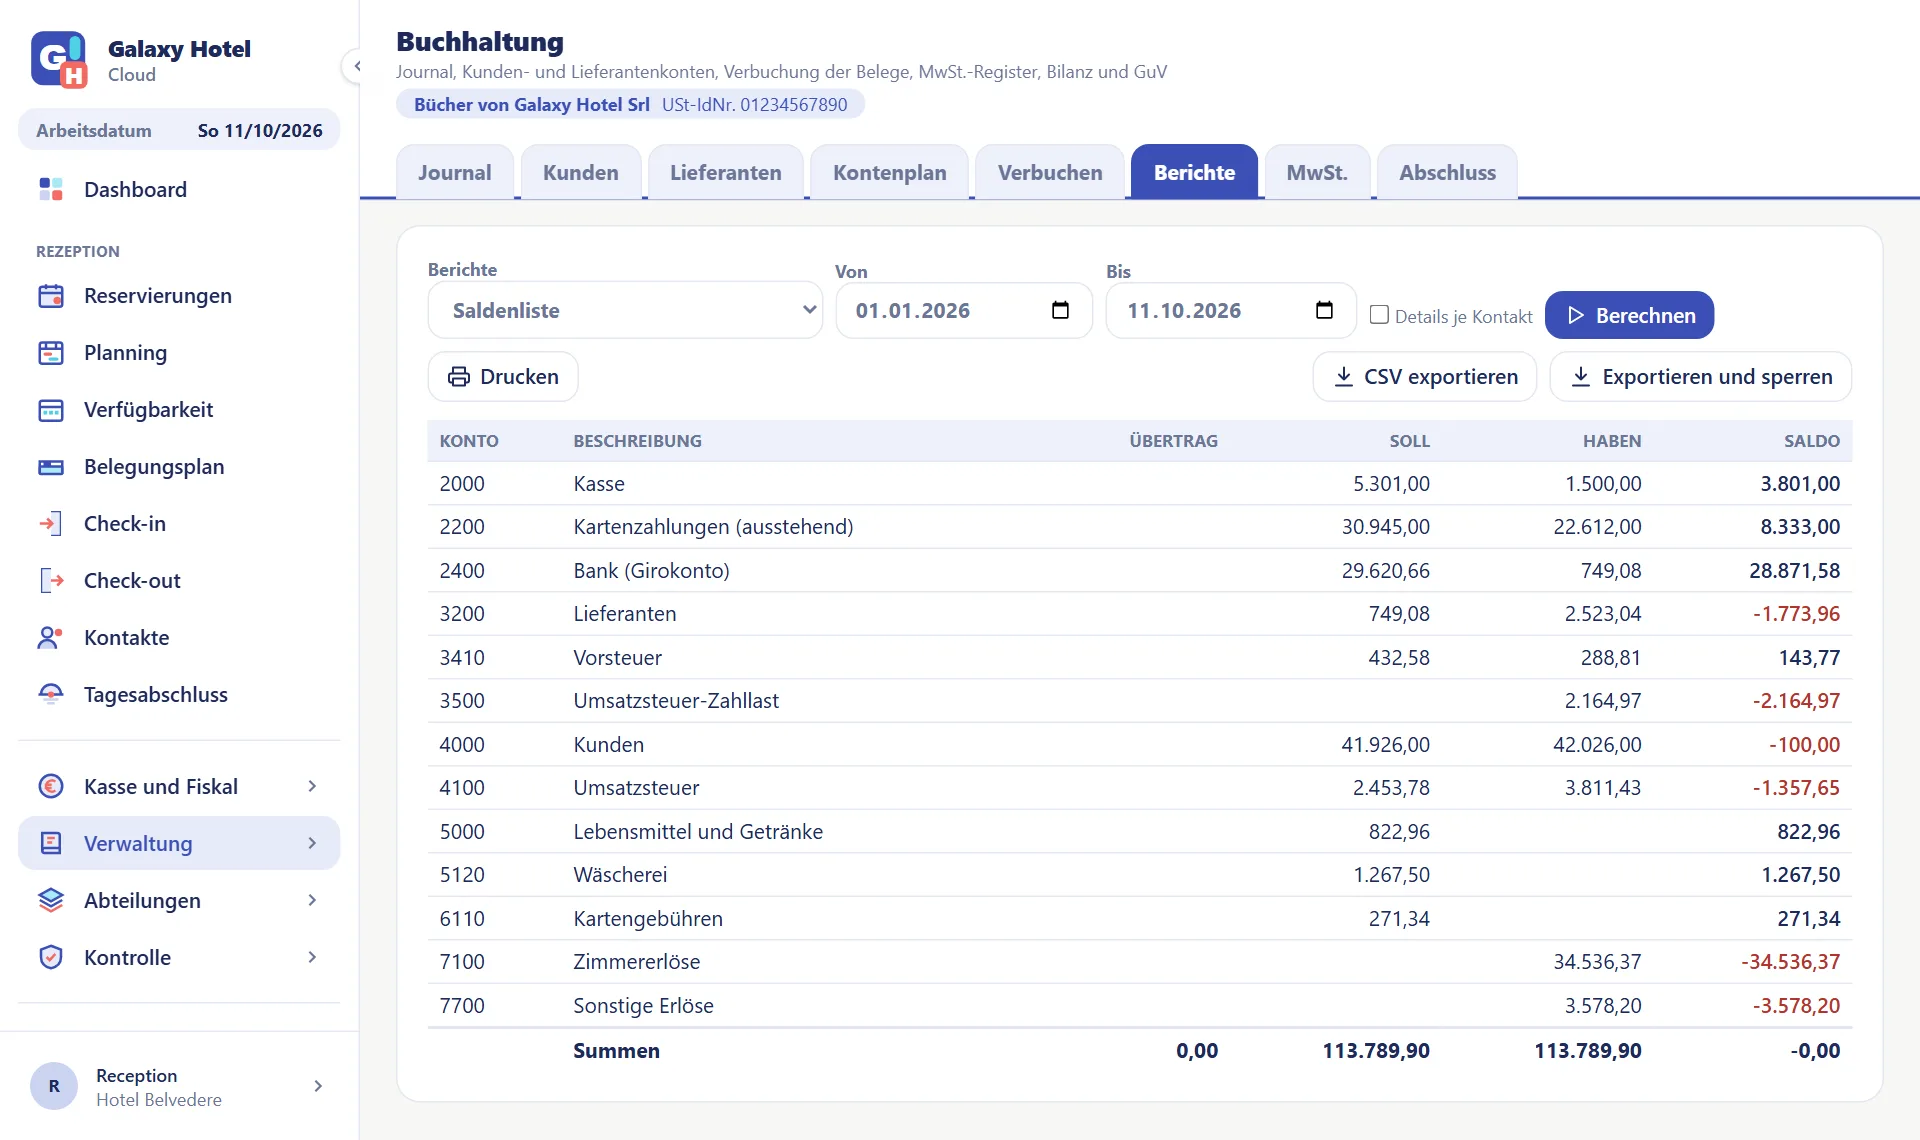Open Reservierungen calendar icon

coord(51,296)
